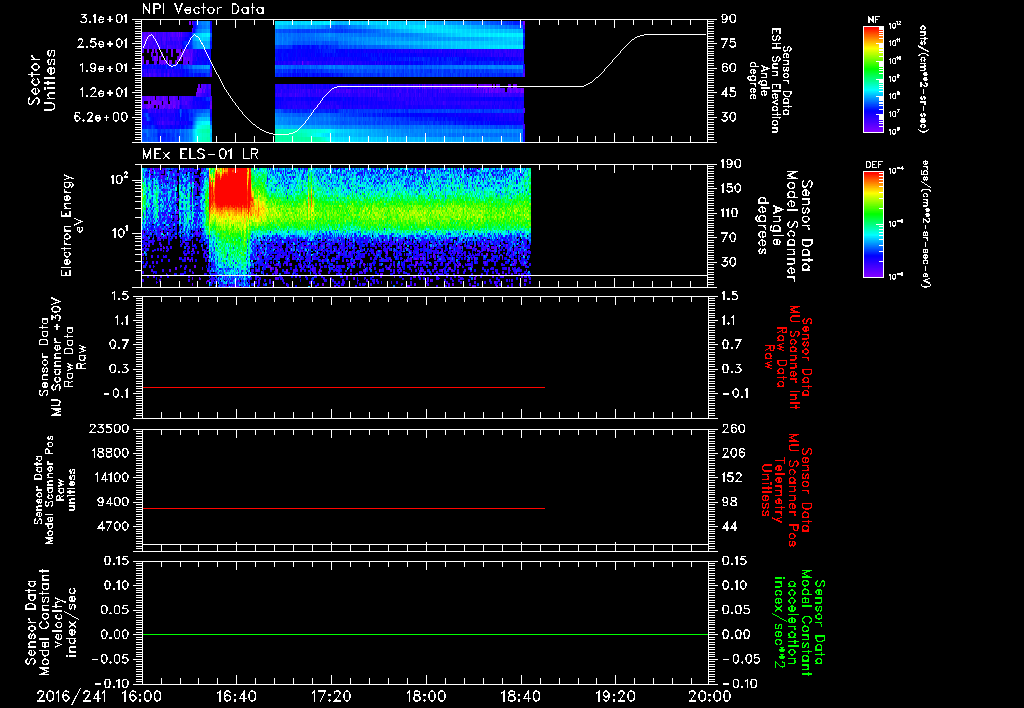Click the '2.5e+01' sector tick value
The image size is (1024, 708).
(x=104, y=43)
